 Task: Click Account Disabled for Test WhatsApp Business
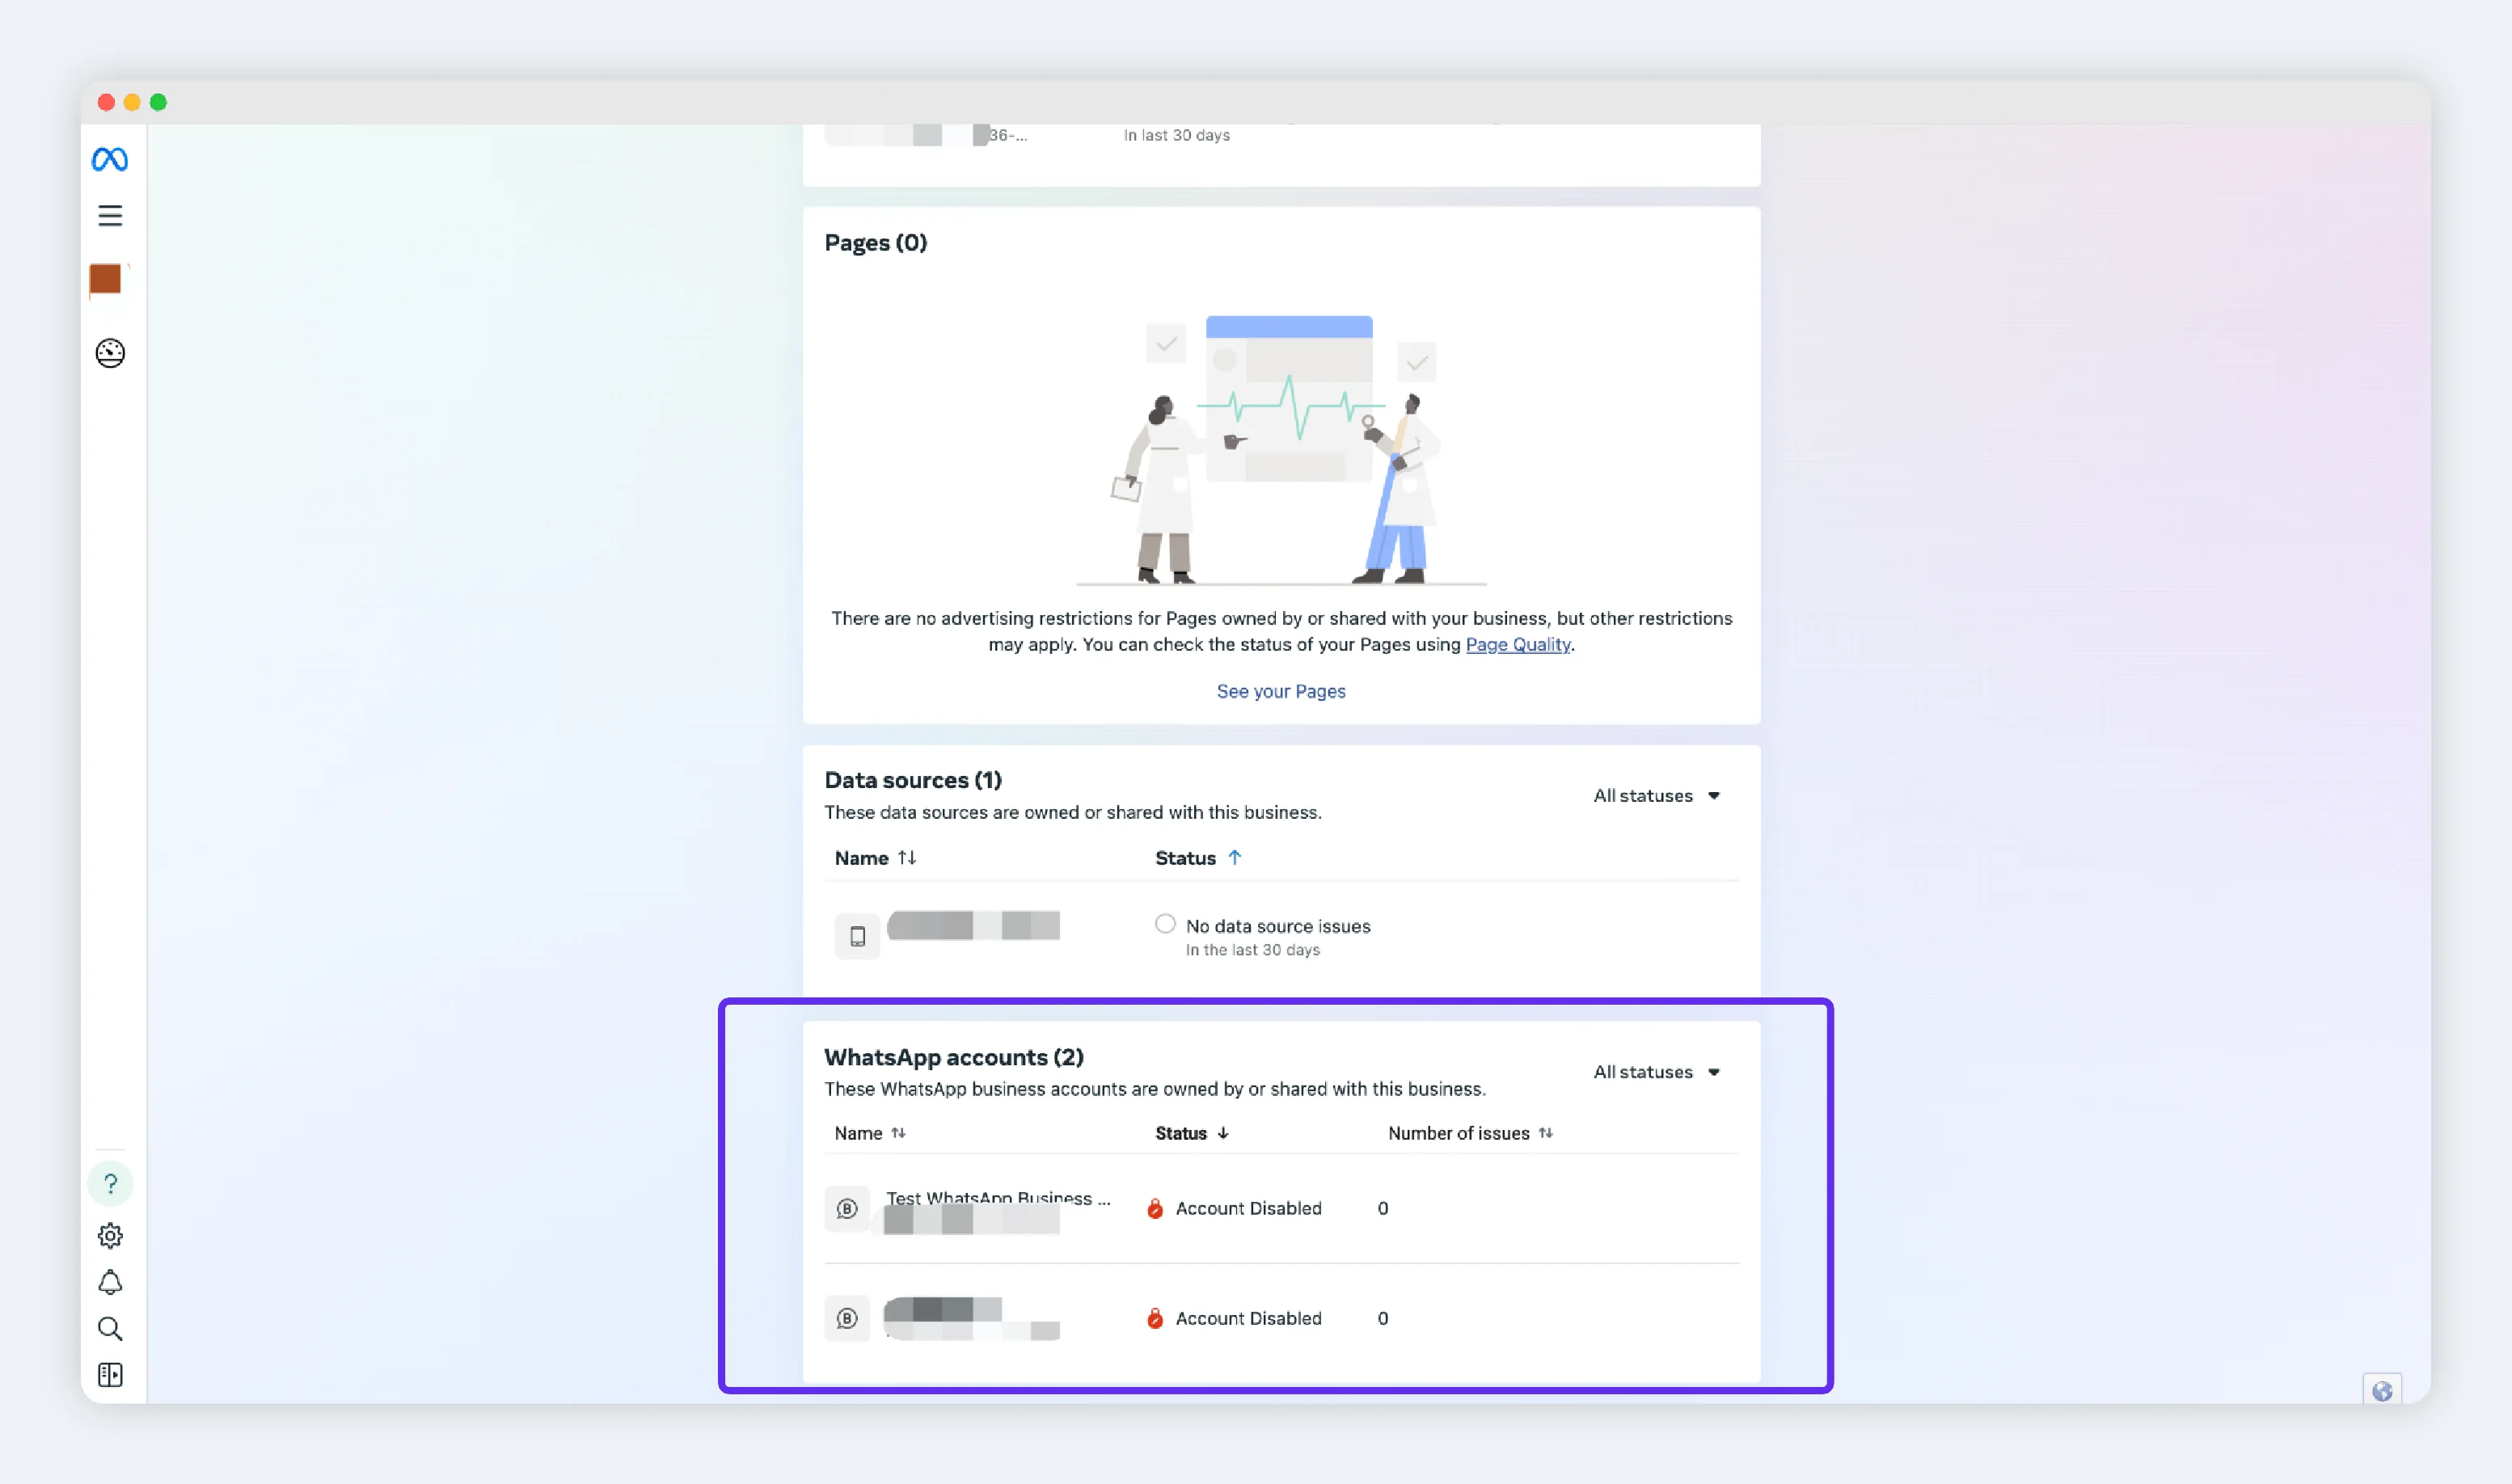click(1234, 1208)
